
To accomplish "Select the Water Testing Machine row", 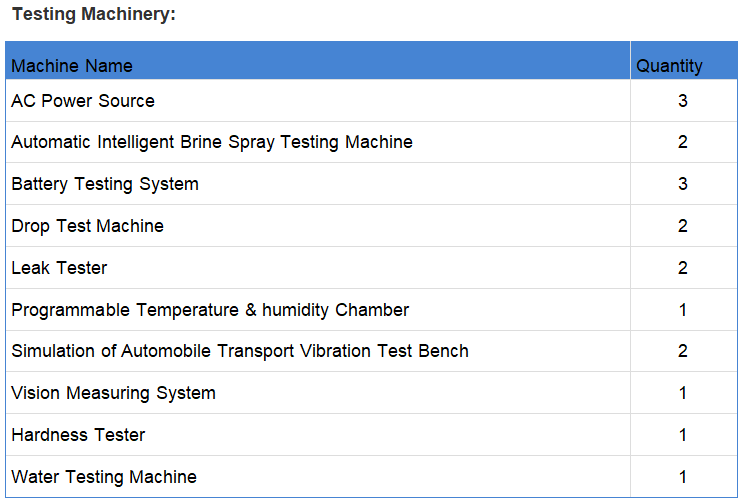I will [x=372, y=476].
